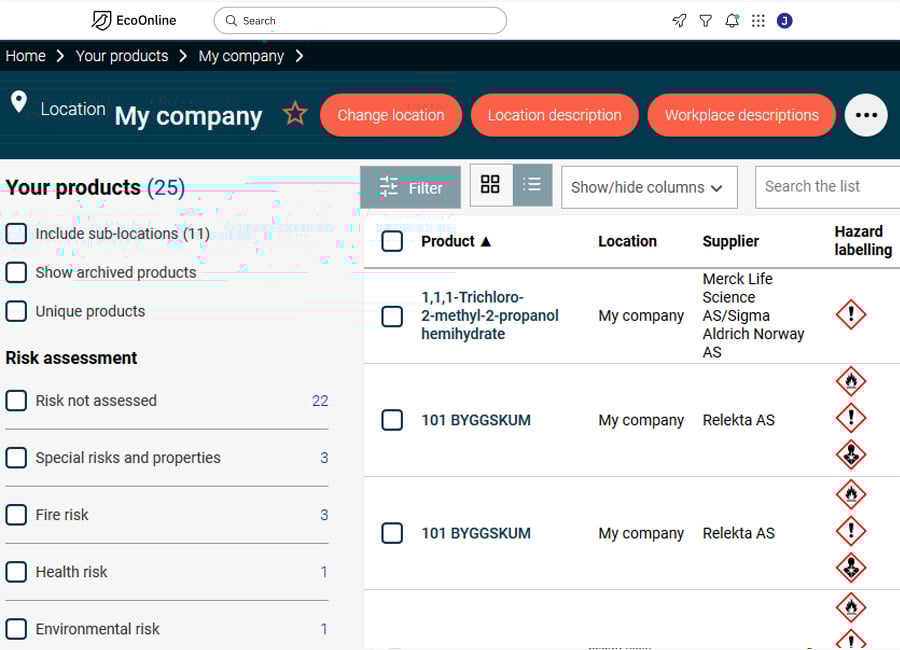The image size is (900, 650).
Task: Go to Home breadcrumb
Action: tap(25, 56)
